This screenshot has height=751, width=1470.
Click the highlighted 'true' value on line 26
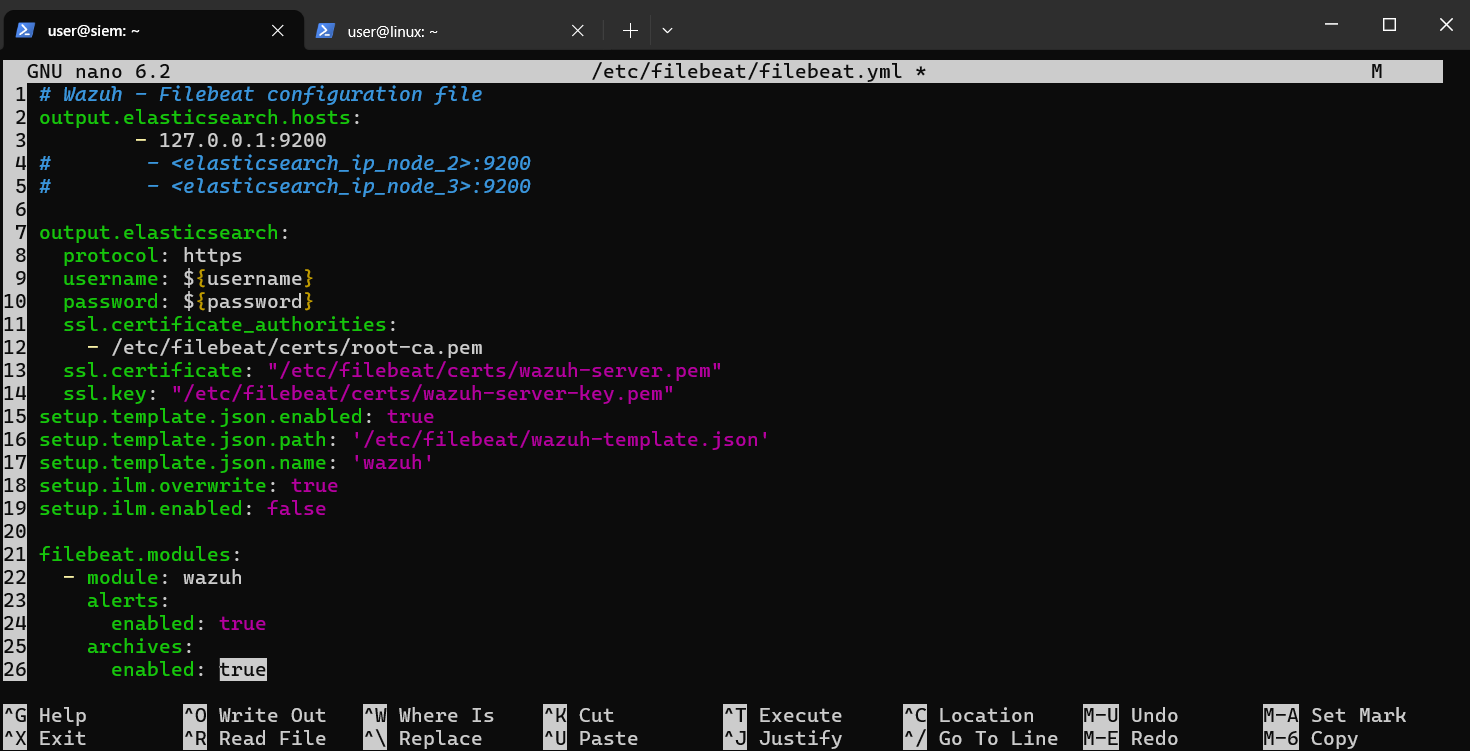242,669
